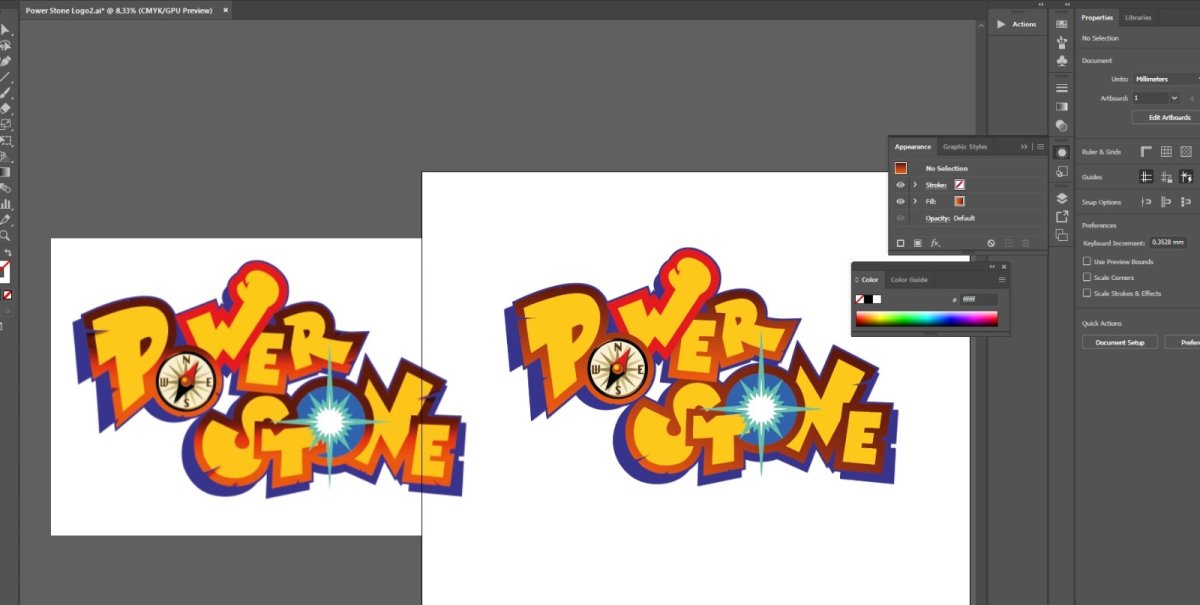Switch to the Libraries tab
Viewport: 1200px width, 605px height.
tap(1138, 18)
